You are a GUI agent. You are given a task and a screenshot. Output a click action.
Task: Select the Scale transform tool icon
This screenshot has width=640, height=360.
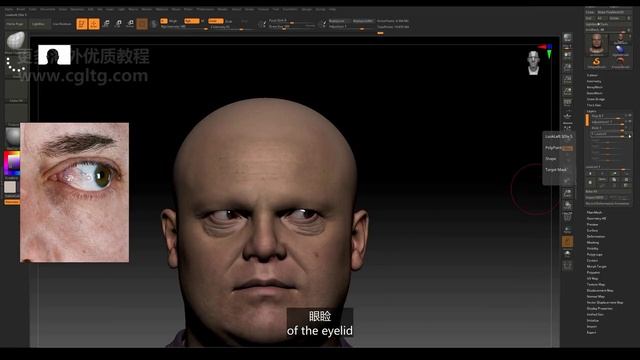[118, 24]
